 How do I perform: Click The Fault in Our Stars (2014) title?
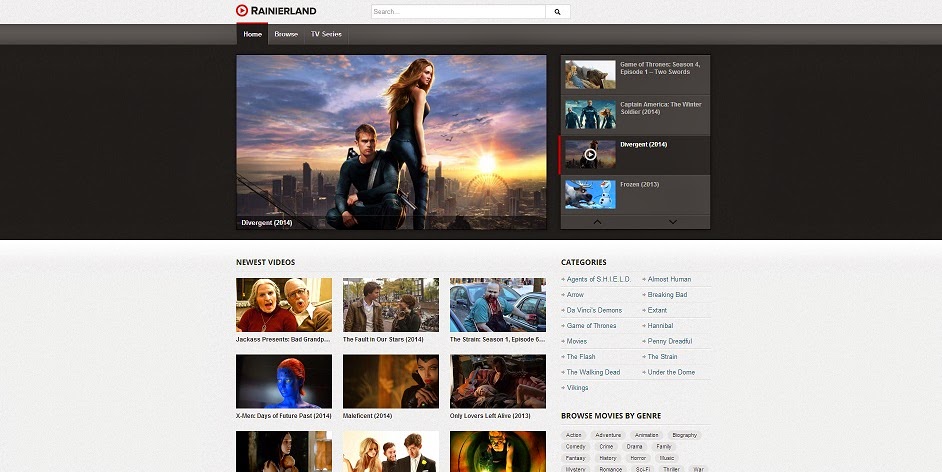(383, 339)
